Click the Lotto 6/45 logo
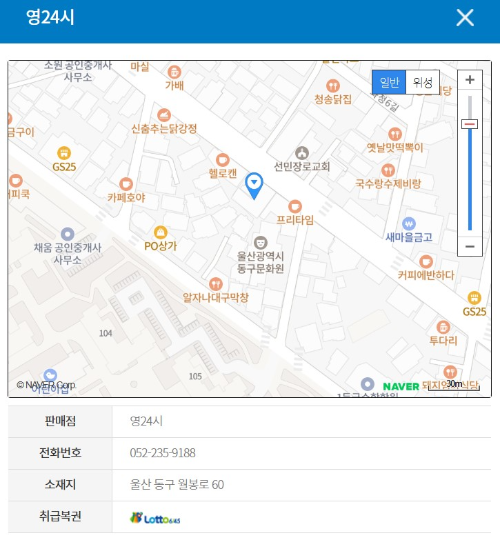Screen dimensions: 500x535 tap(155, 518)
